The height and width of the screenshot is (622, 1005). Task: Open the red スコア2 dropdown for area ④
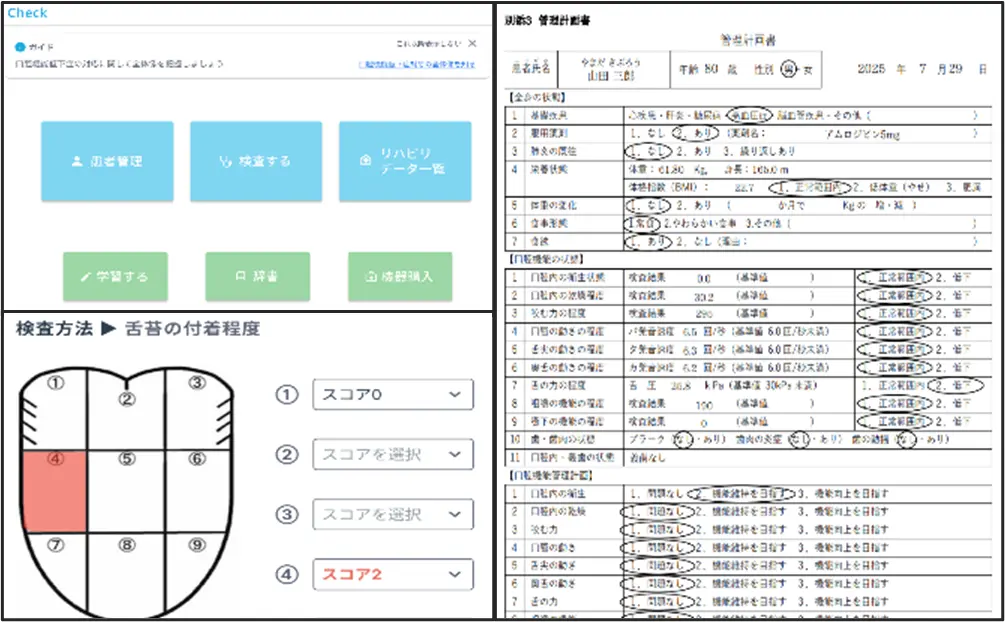tap(393, 575)
